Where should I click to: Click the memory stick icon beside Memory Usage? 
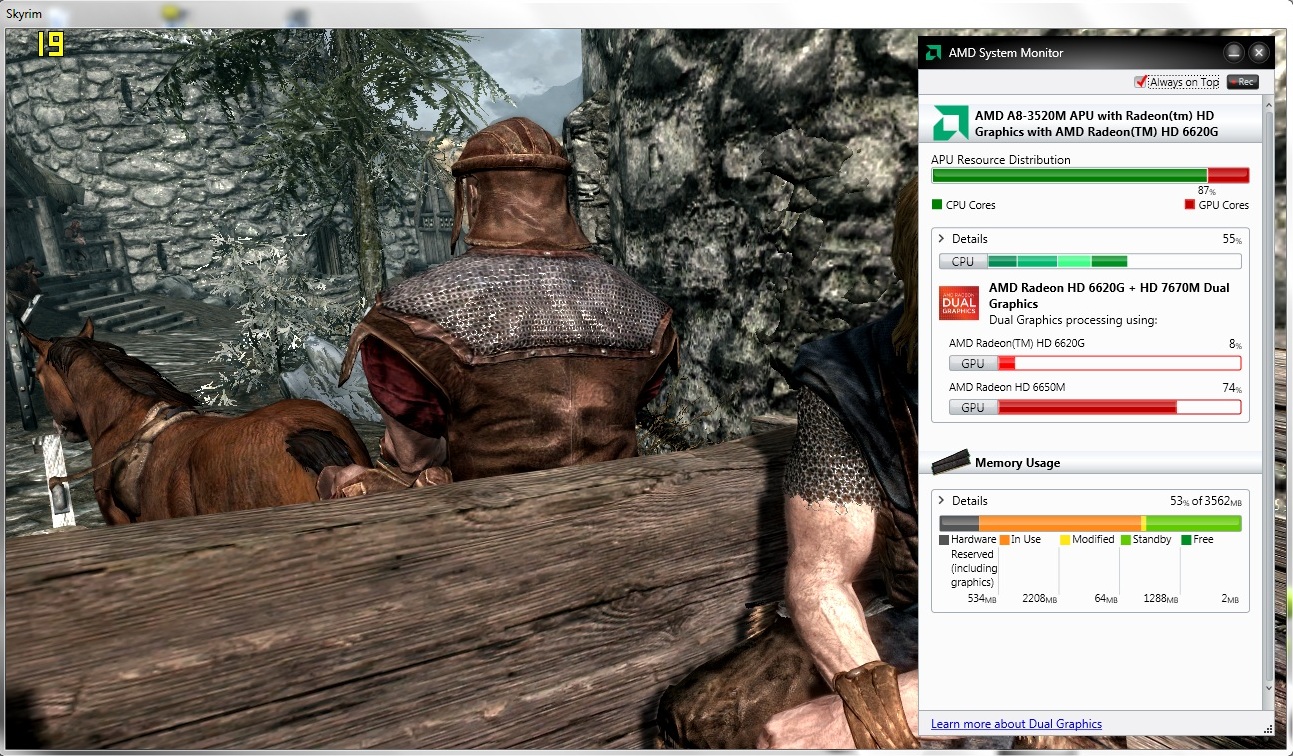pyautogui.click(x=951, y=462)
